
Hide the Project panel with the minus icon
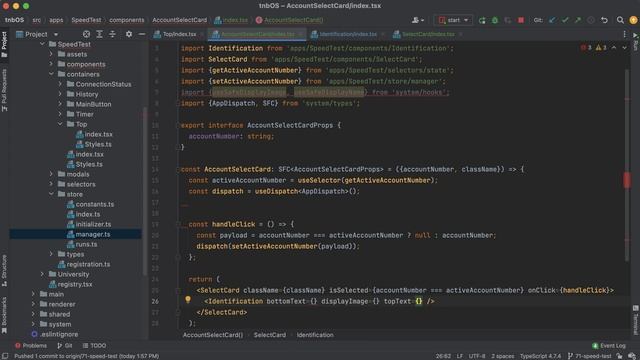point(142,34)
